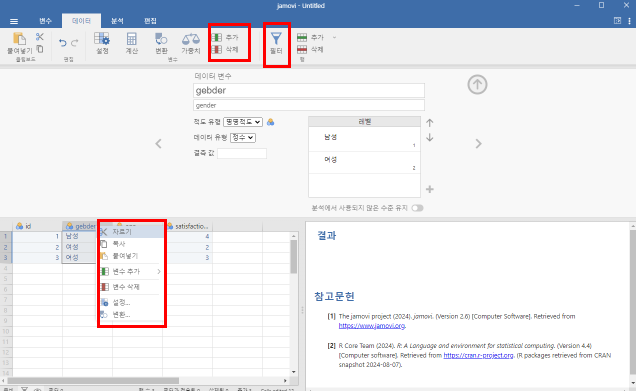Open the jamovi.org link
Image resolution: width=636 pixels, height=391 pixels.
372,326
